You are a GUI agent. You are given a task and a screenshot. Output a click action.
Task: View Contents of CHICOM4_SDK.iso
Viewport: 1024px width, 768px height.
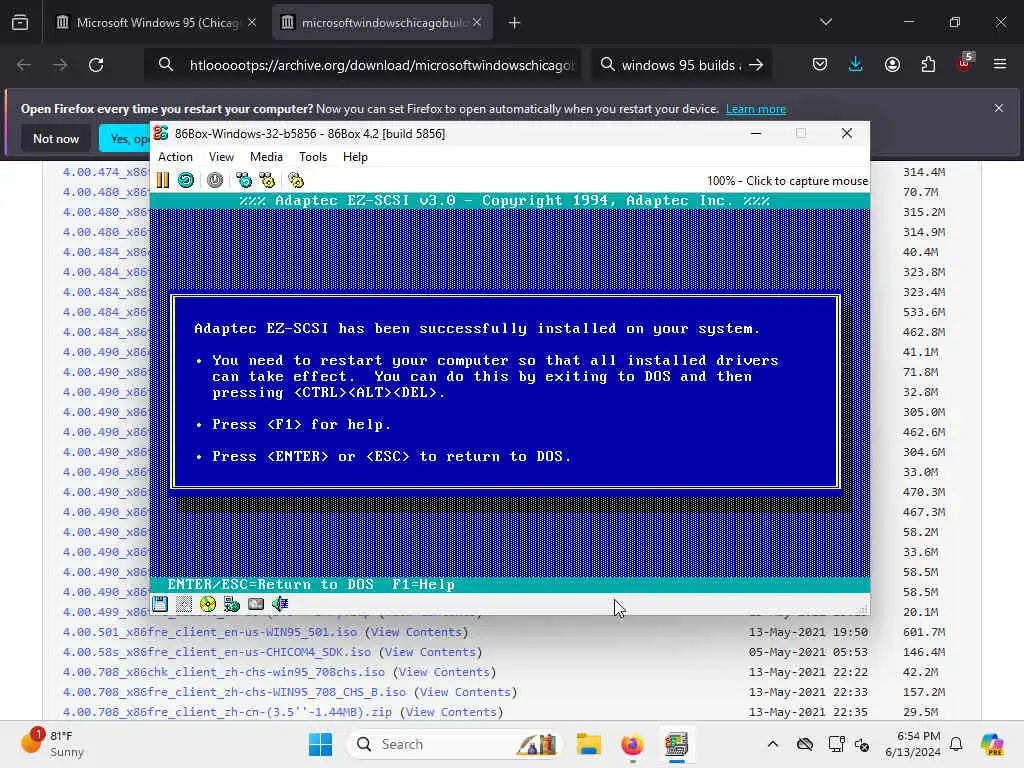coord(430,652)
